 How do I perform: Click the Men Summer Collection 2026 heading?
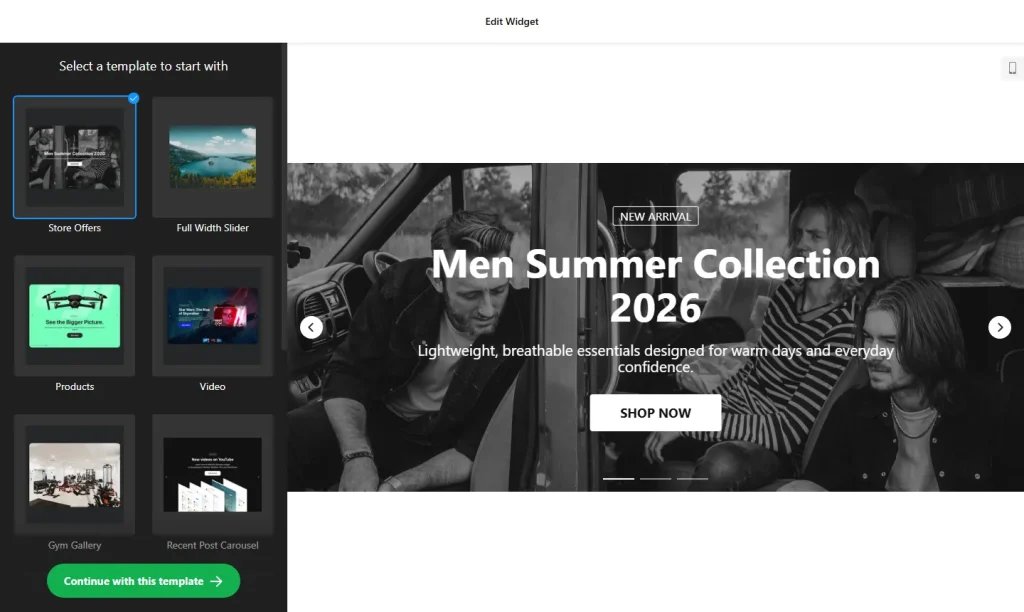[655, 285]
